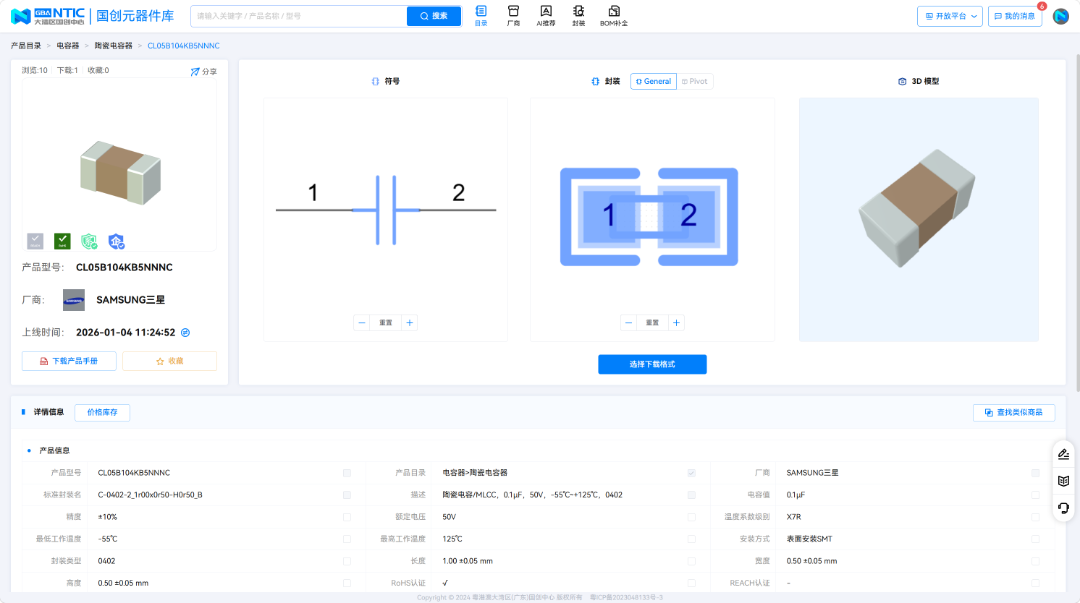1080x603 pixels.
Task: Focus the keyword search input field
Action: point(299,16)
